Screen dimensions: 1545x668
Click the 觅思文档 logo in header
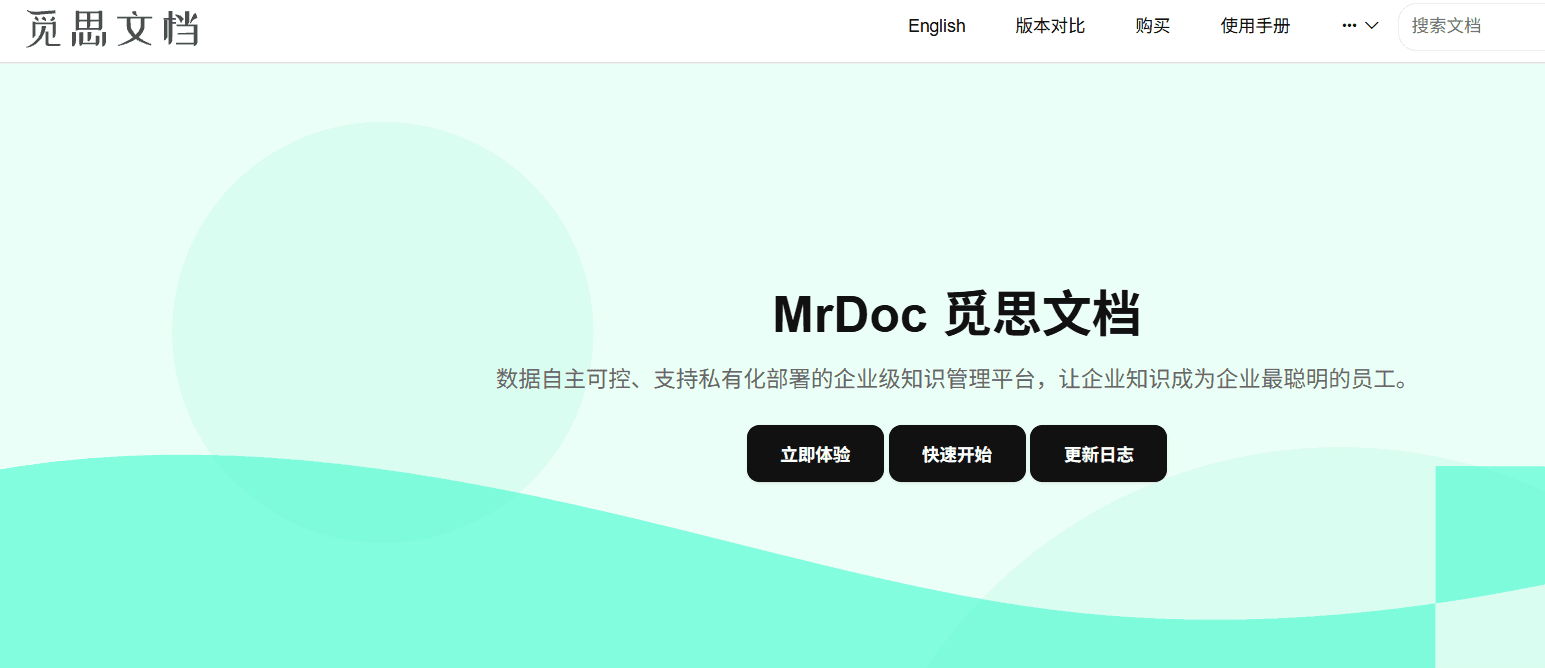coord(113,28)
